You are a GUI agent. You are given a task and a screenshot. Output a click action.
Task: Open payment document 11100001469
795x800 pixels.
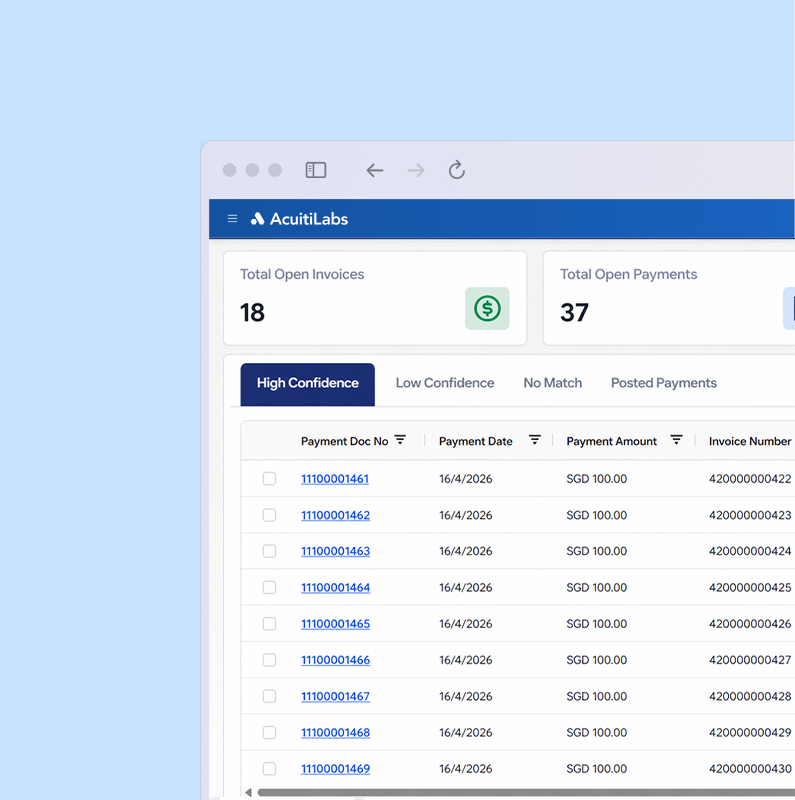click(x=335, y=768)
